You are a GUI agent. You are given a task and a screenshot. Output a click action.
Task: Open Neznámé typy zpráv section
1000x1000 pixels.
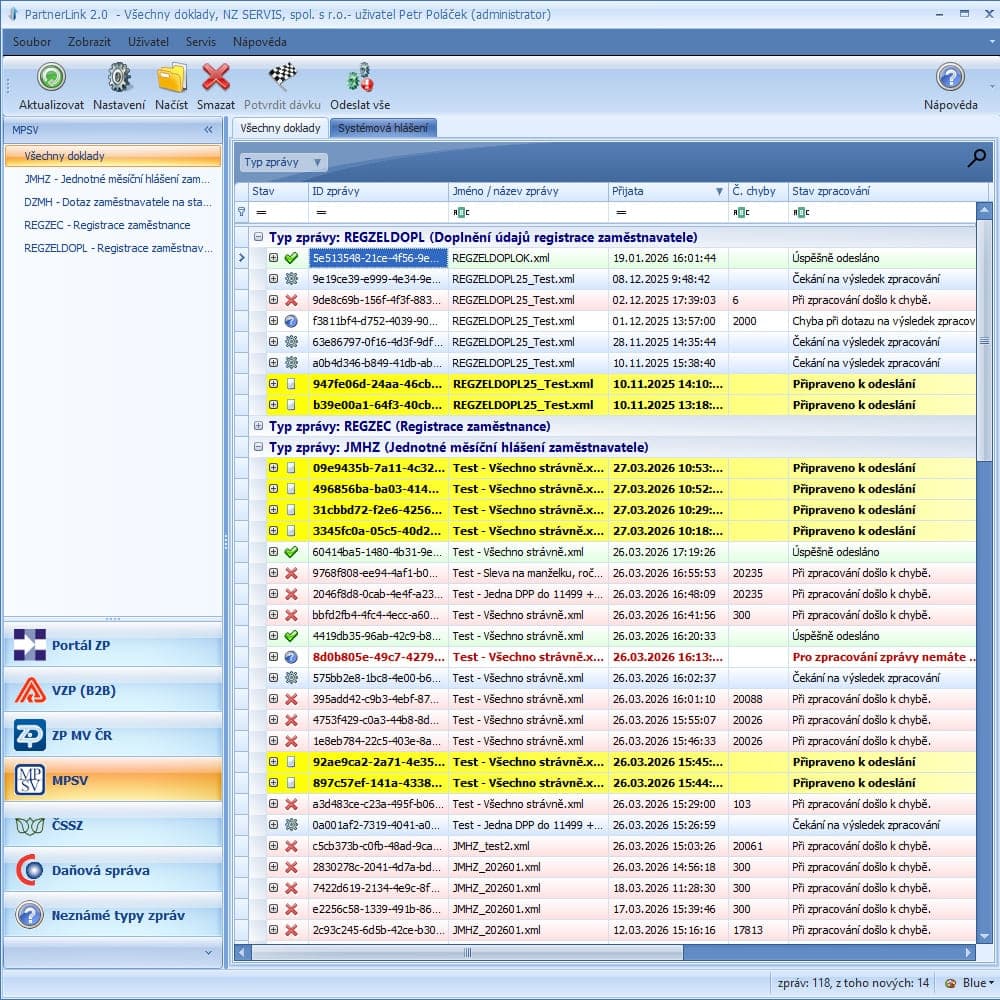(113, 915)
